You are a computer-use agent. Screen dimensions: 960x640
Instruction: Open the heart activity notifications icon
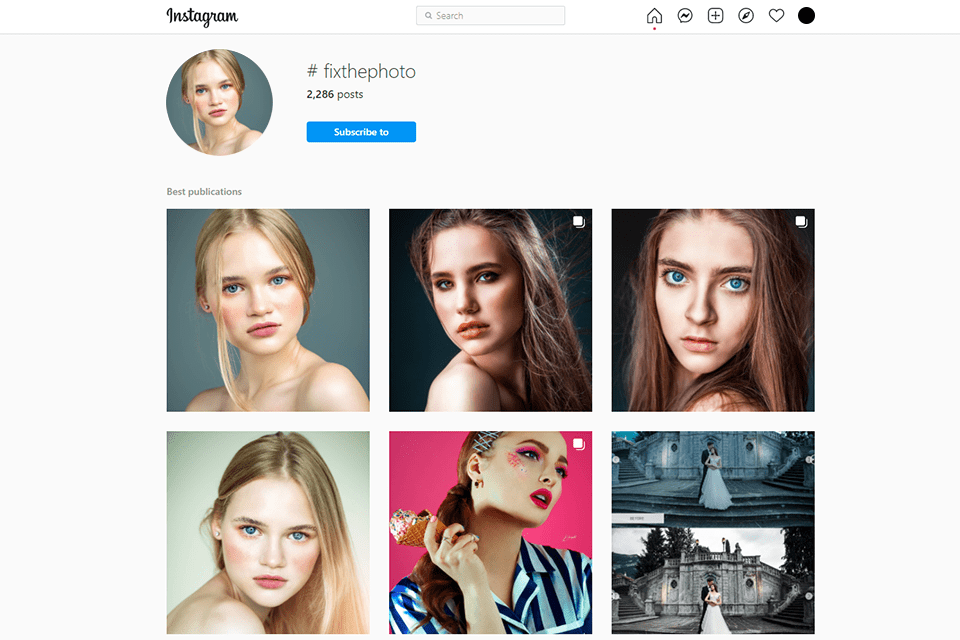pyautogui.click(x=776, y=15)
